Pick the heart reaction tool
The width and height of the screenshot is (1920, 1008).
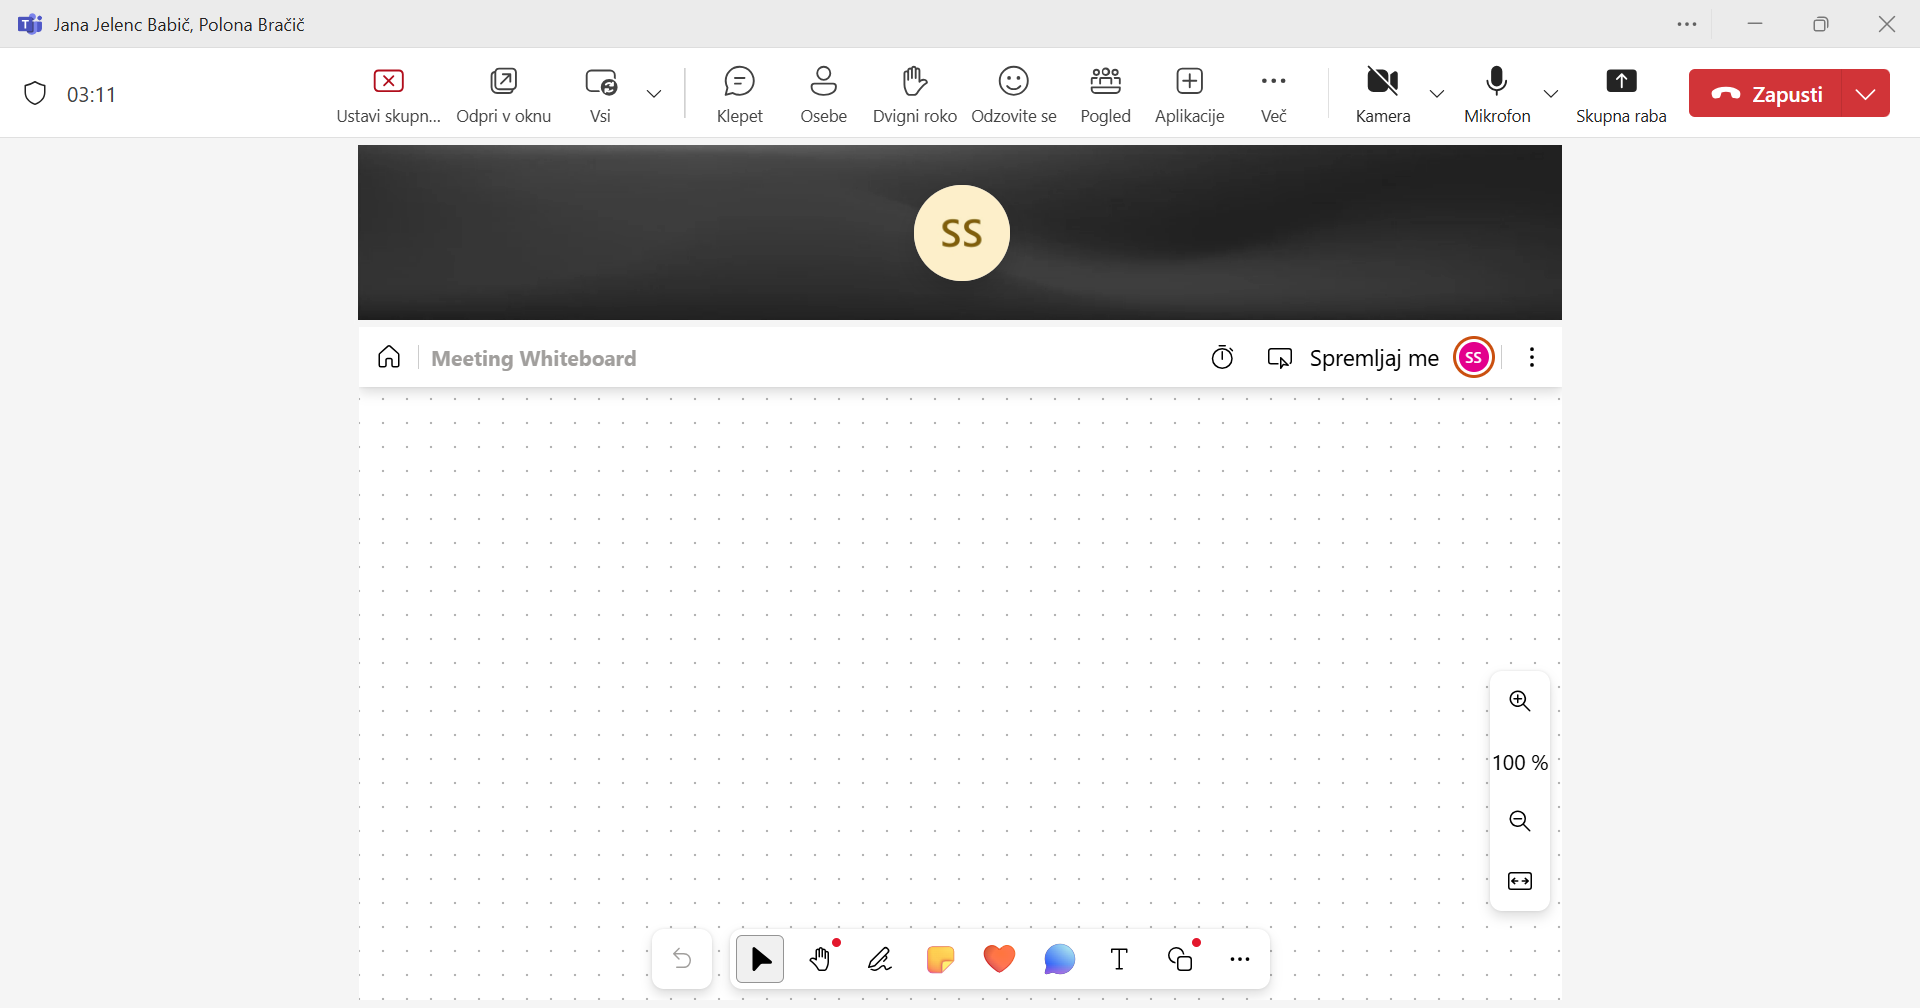pos(999,960)
